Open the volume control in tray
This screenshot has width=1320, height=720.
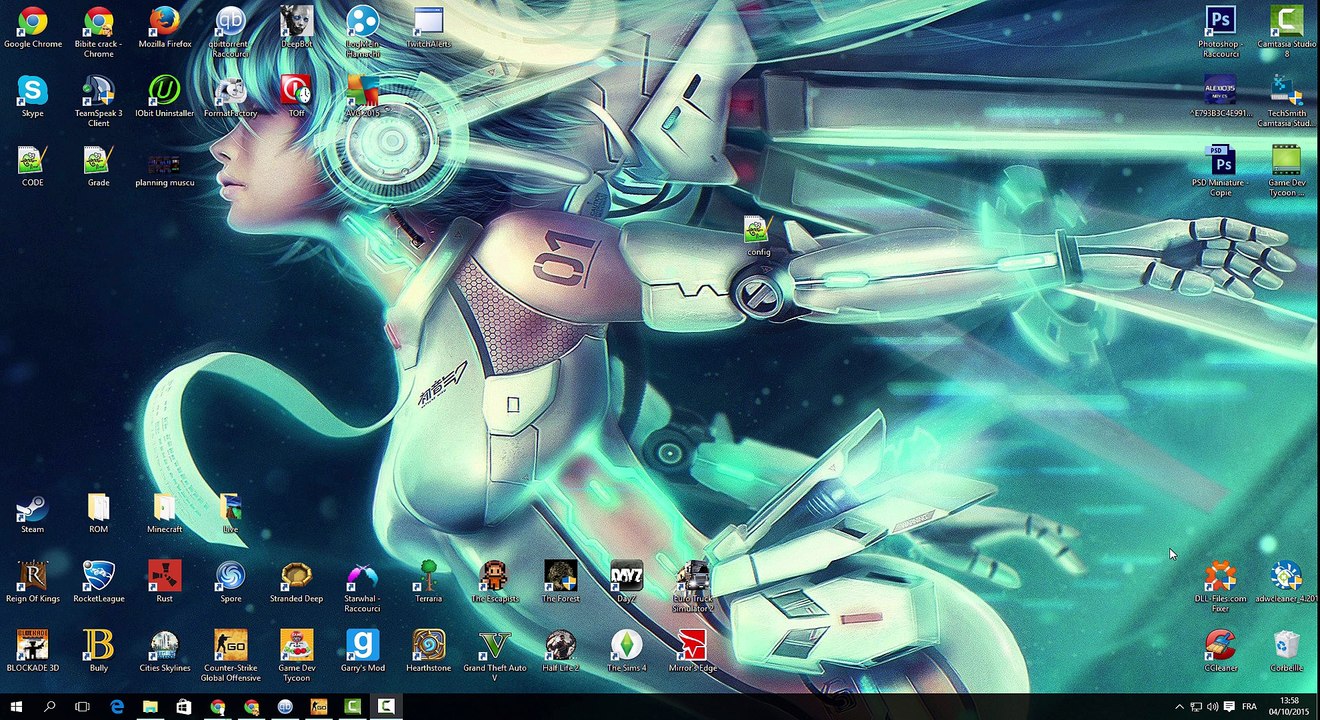click(x=1212, y=707)
